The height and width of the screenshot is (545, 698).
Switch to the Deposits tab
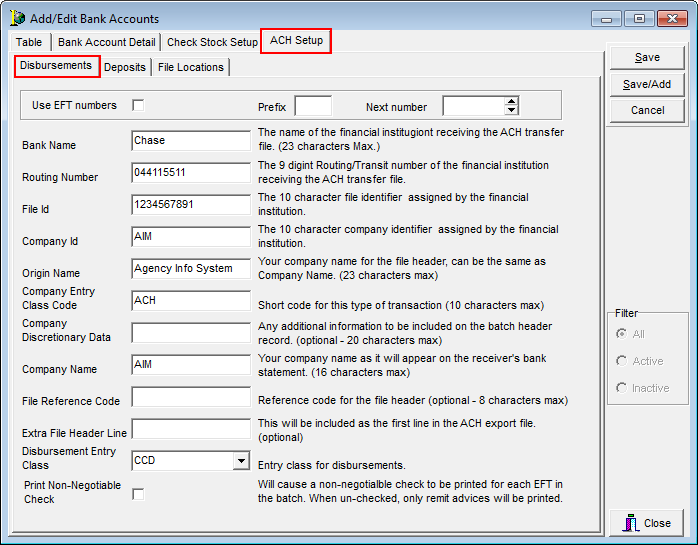coord(125,67)
